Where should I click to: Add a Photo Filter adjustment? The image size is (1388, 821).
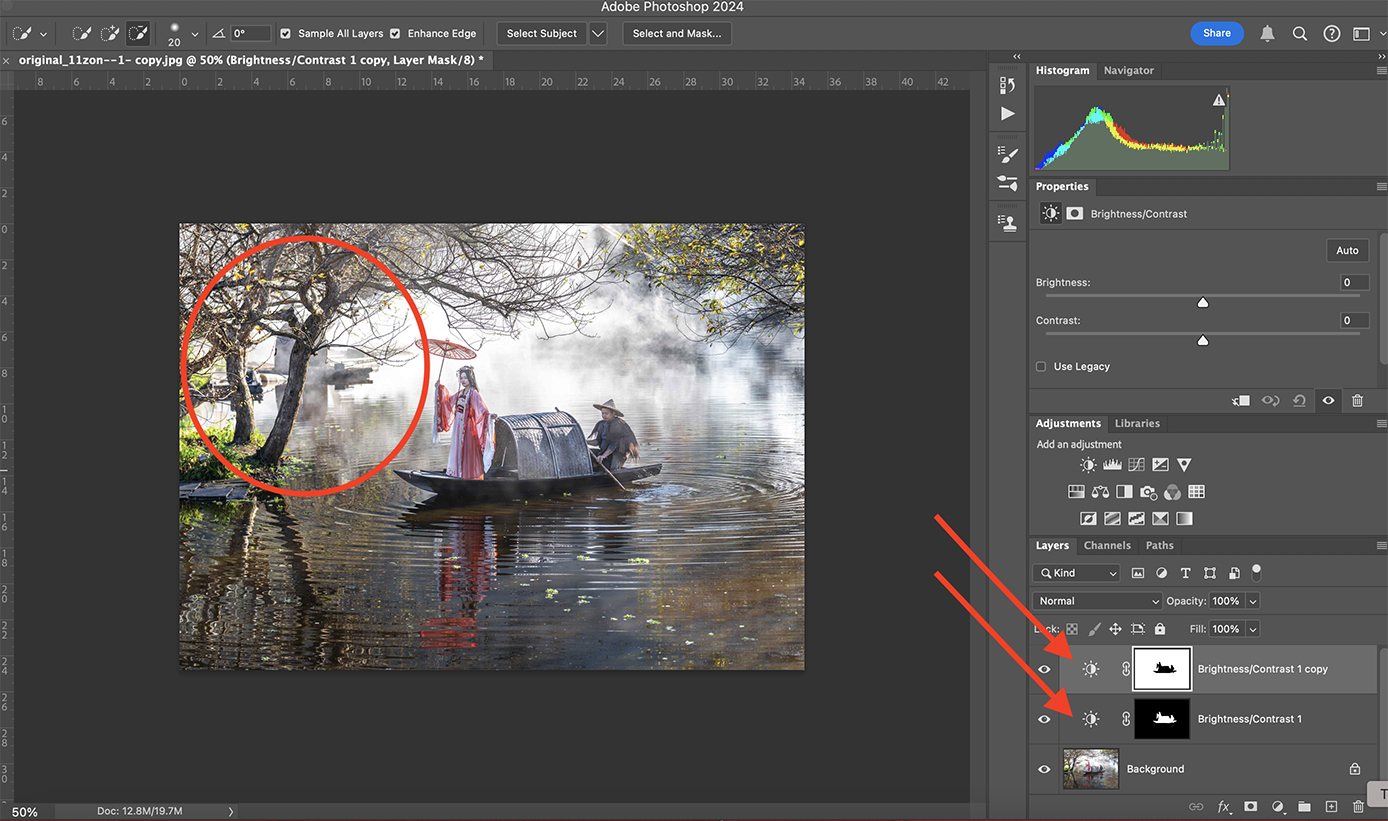pyautogui.click(x=1148, y=492)
